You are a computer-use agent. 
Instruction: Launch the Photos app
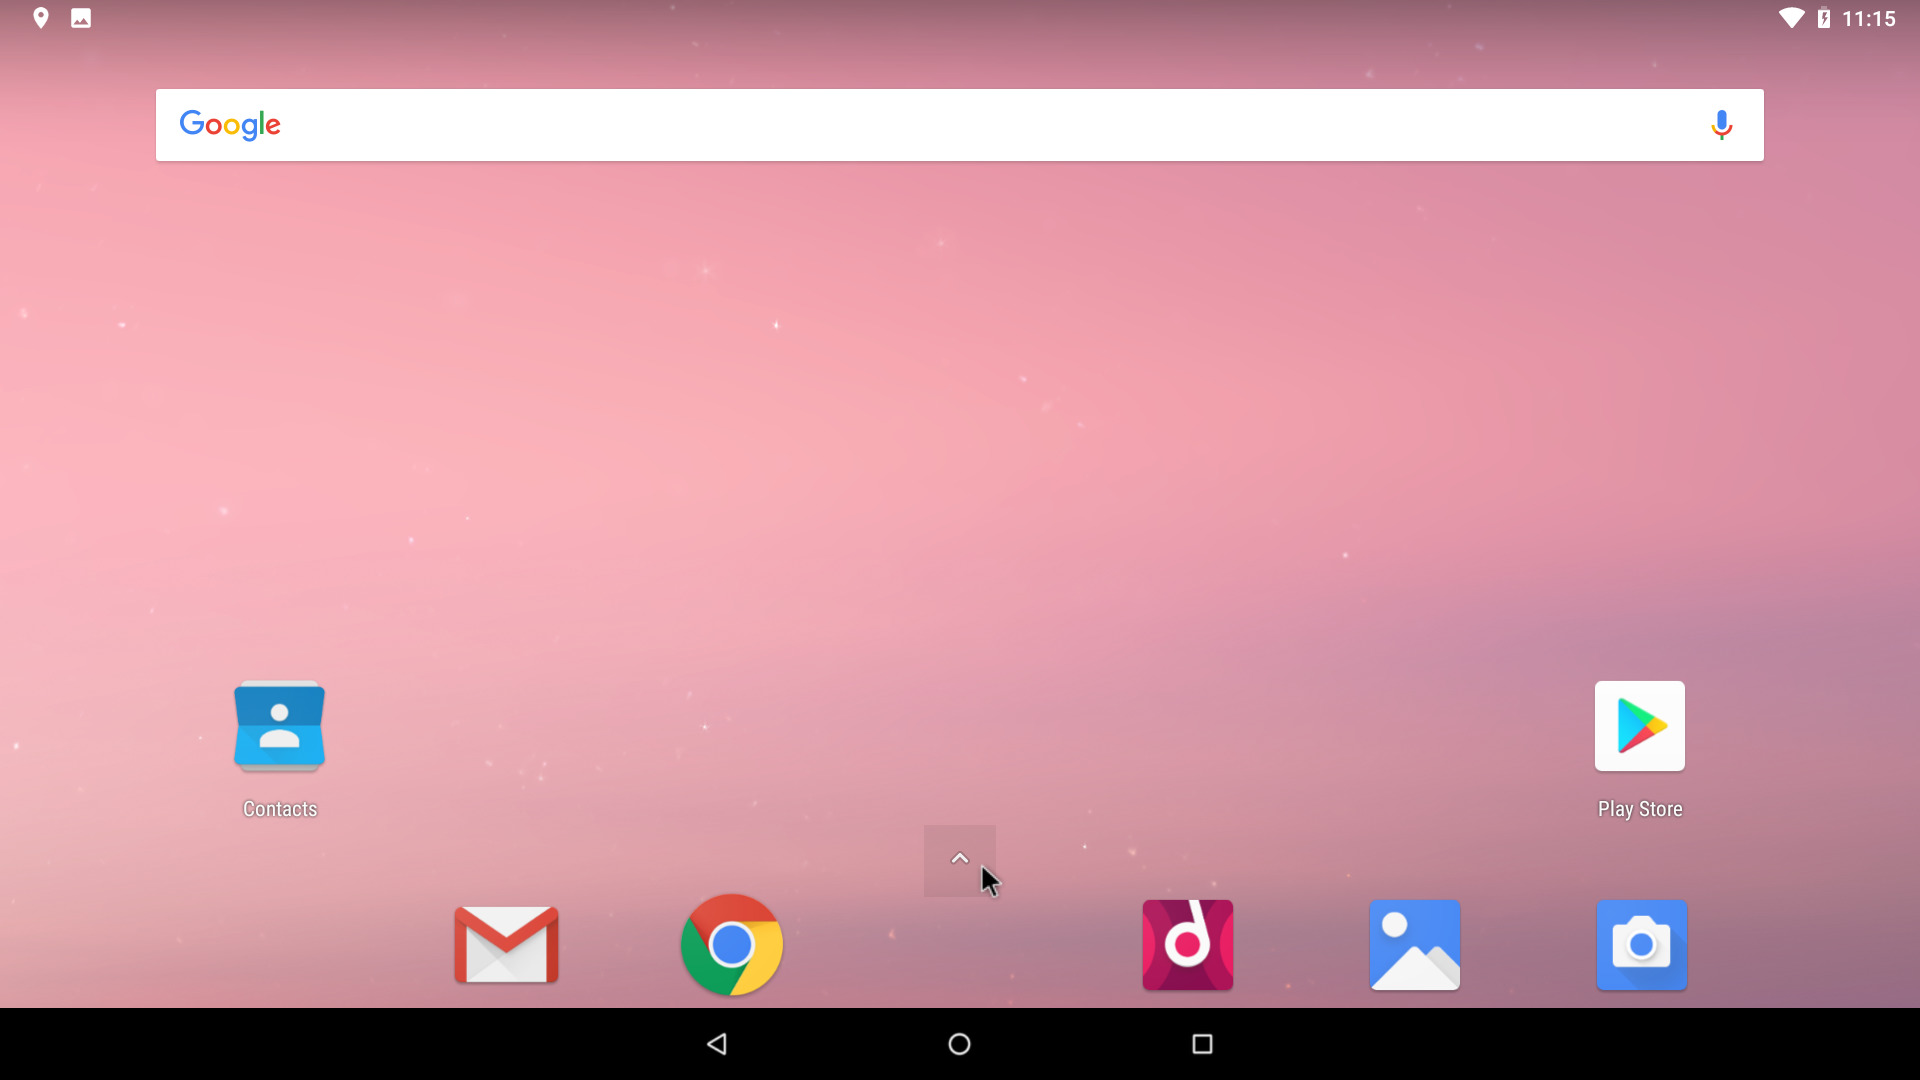click(1414, 944)
